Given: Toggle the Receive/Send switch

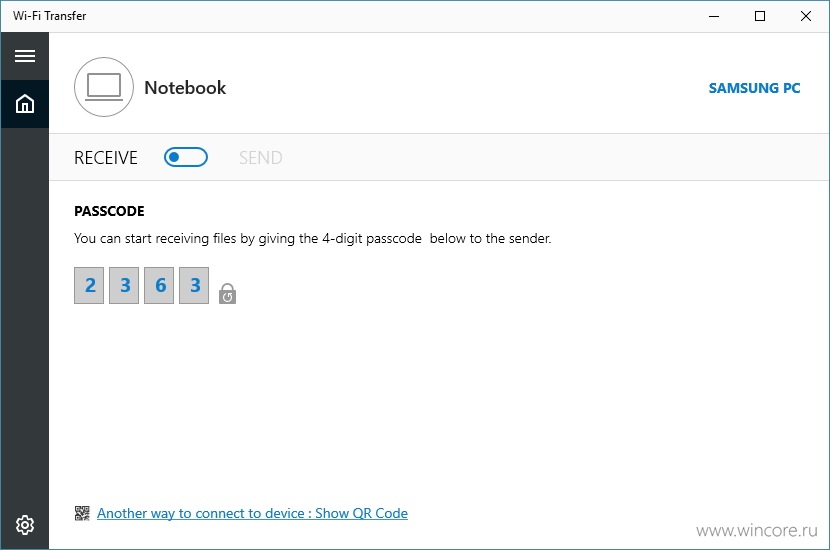Looking at the screenshot, I should coord(186,157).
